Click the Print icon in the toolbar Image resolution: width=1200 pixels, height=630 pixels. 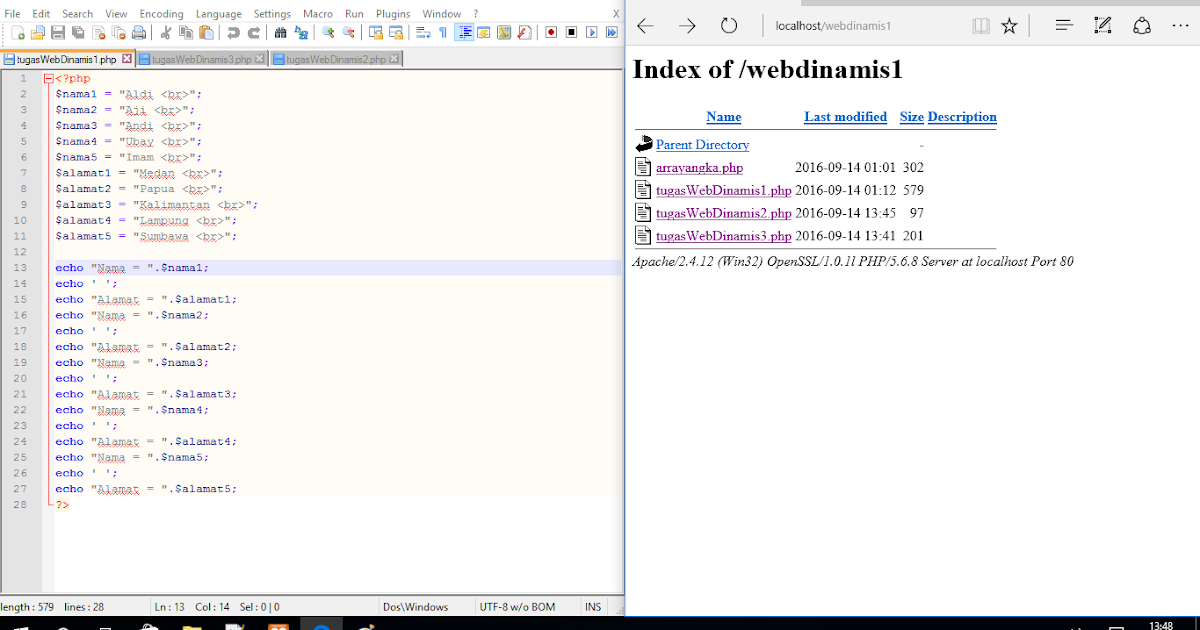139,33
